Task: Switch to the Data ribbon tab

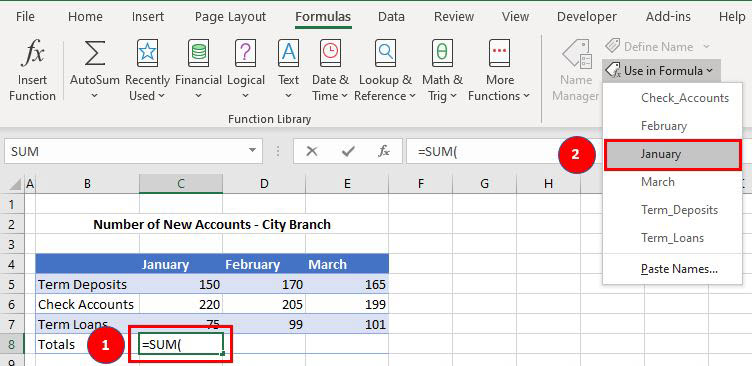Action: pos(391,17)
